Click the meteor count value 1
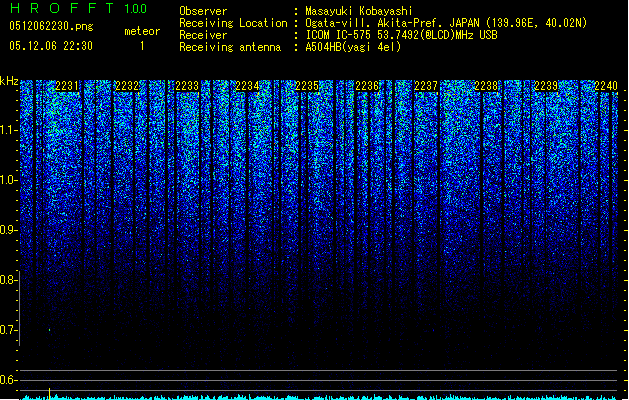The image size is (629, 400). (142, 46)
